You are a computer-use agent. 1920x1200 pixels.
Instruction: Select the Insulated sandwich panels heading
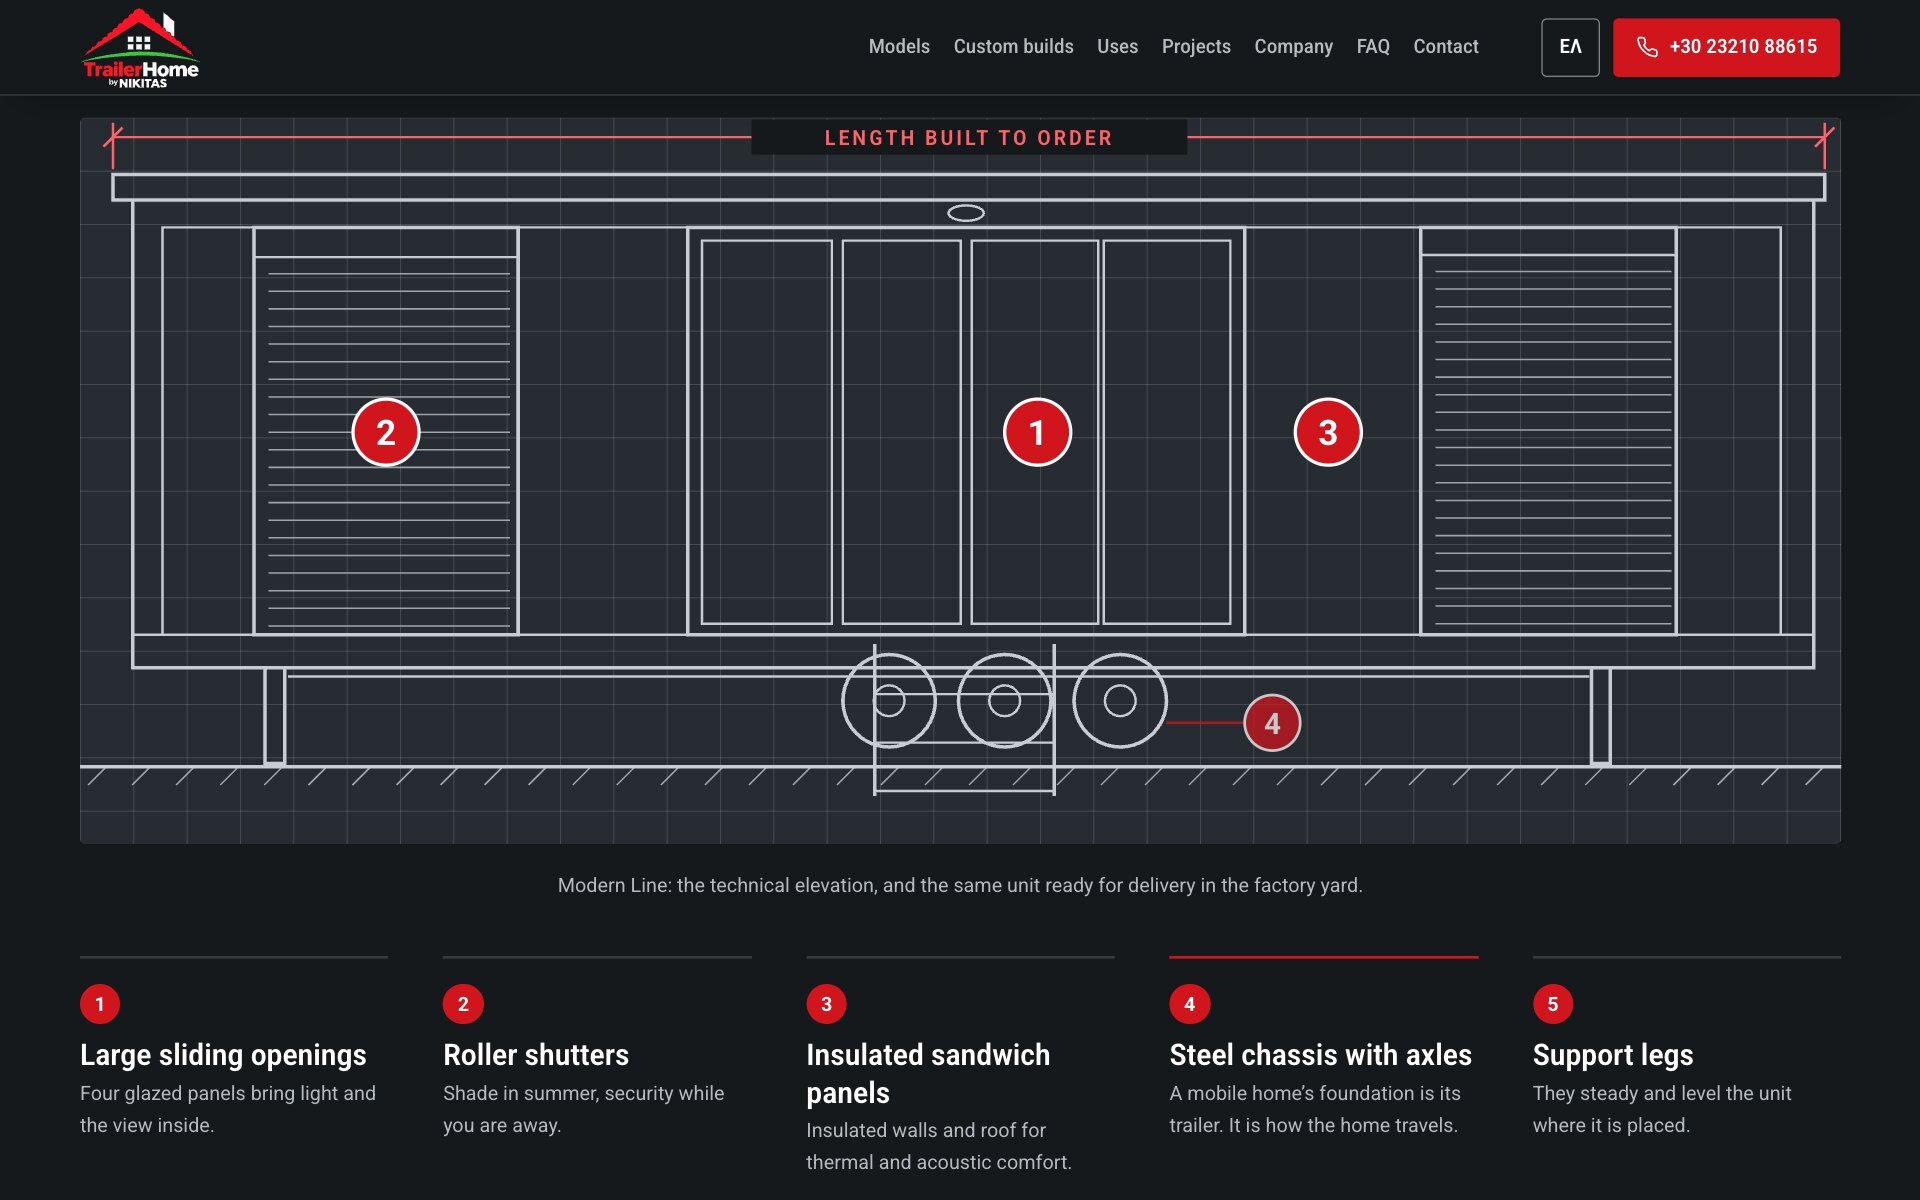tap(928, 1074)
